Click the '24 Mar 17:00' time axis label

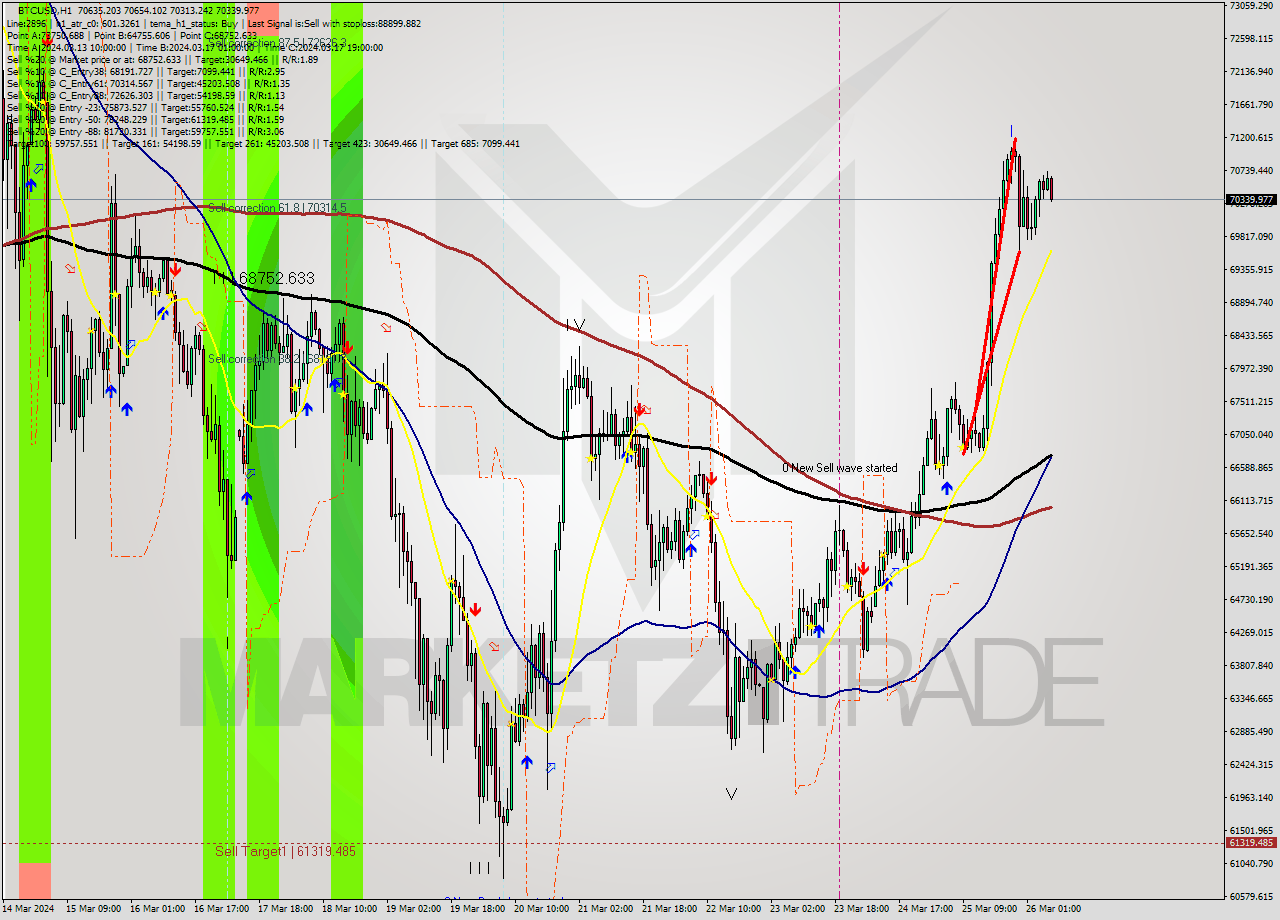[x=925, y=909]
